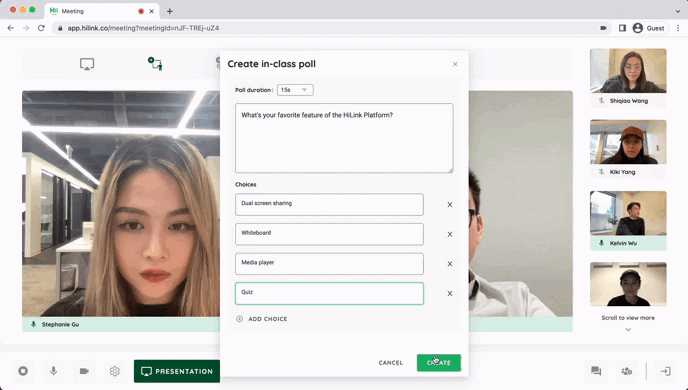Click Kiki Yang's muted mic icon

tap(601, 172)
